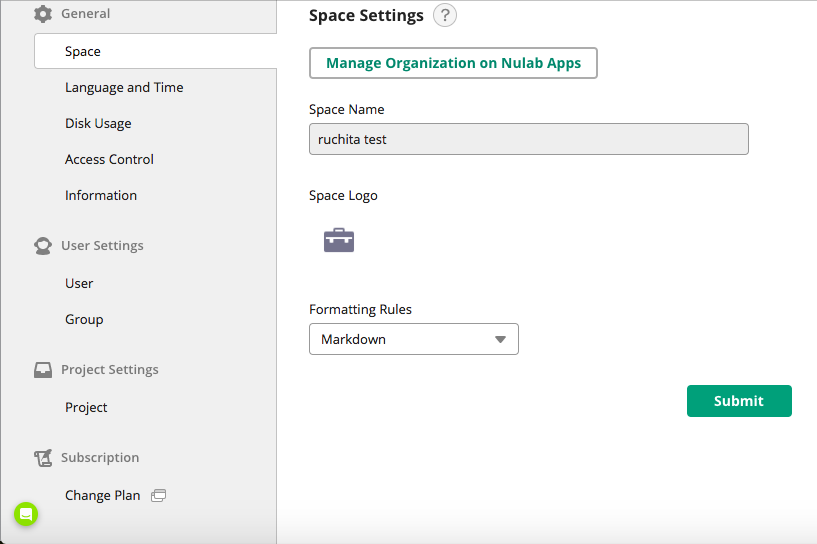
Task: Click the new-window icon beside Change Plan
Action: click(x=158, y=496)
